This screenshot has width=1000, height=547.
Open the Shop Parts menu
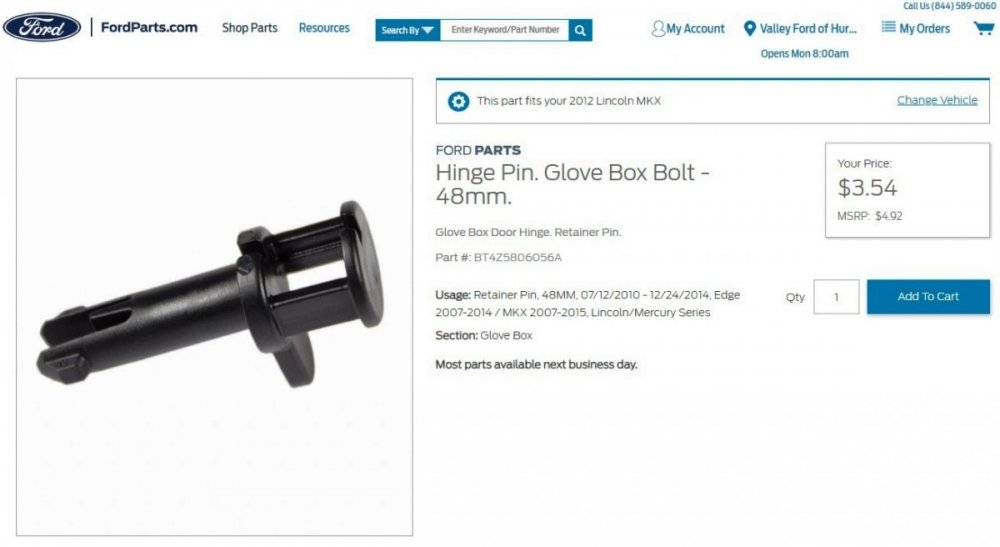coord(249,28)
